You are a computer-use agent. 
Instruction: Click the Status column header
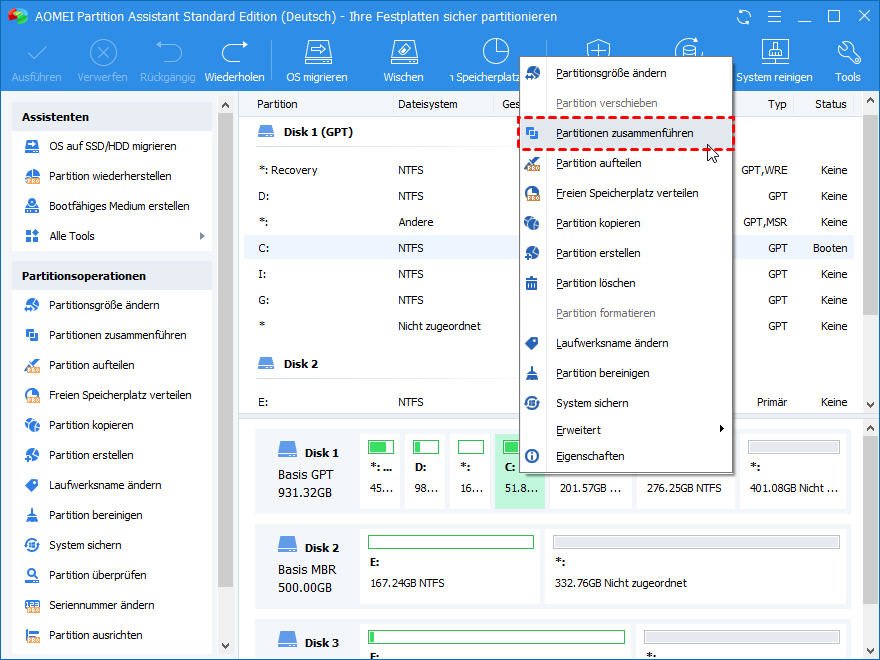pyautogui.click(x=831, y=104)
